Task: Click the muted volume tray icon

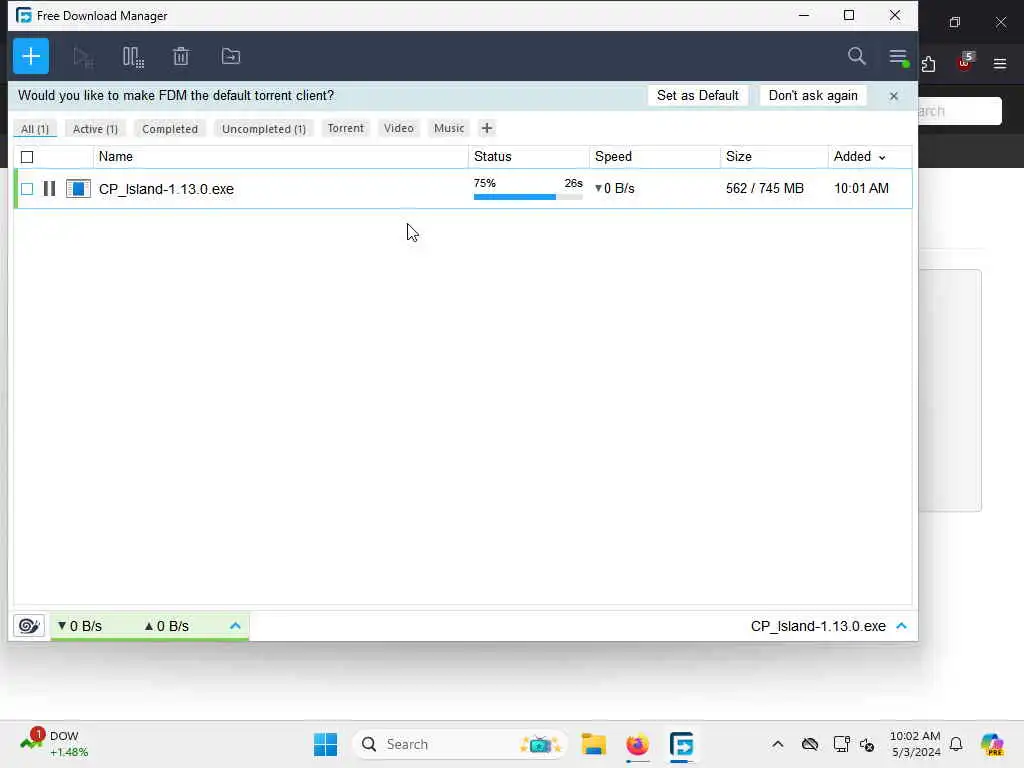Action: pos(867,744)
